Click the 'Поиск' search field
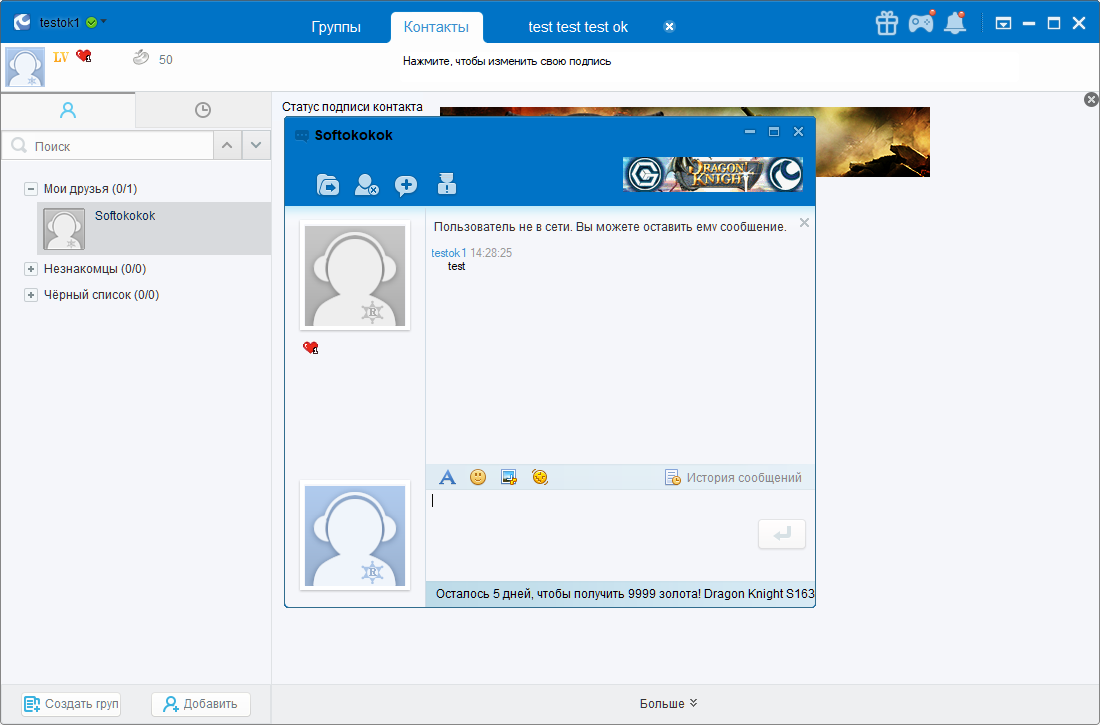 coord(120,146)
